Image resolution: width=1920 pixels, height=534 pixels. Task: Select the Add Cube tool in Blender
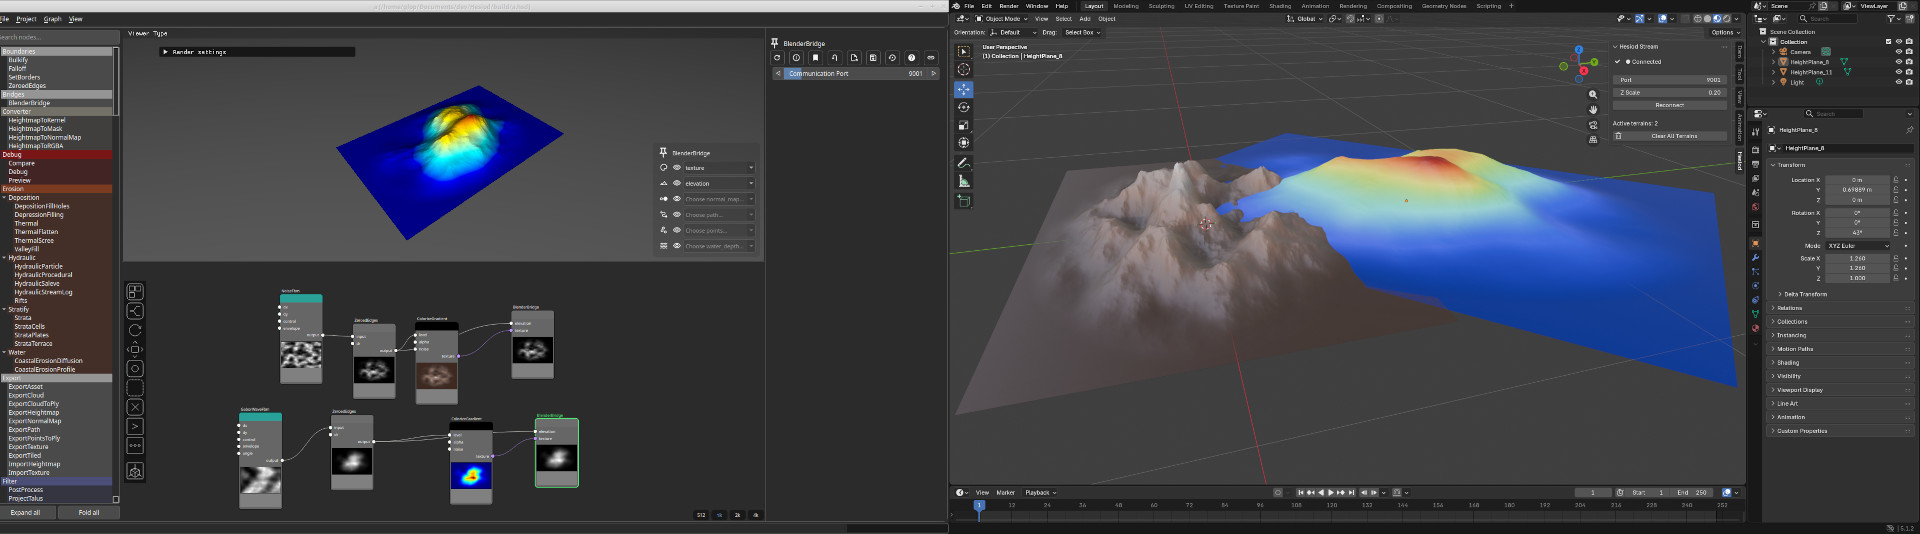[963, 200]
